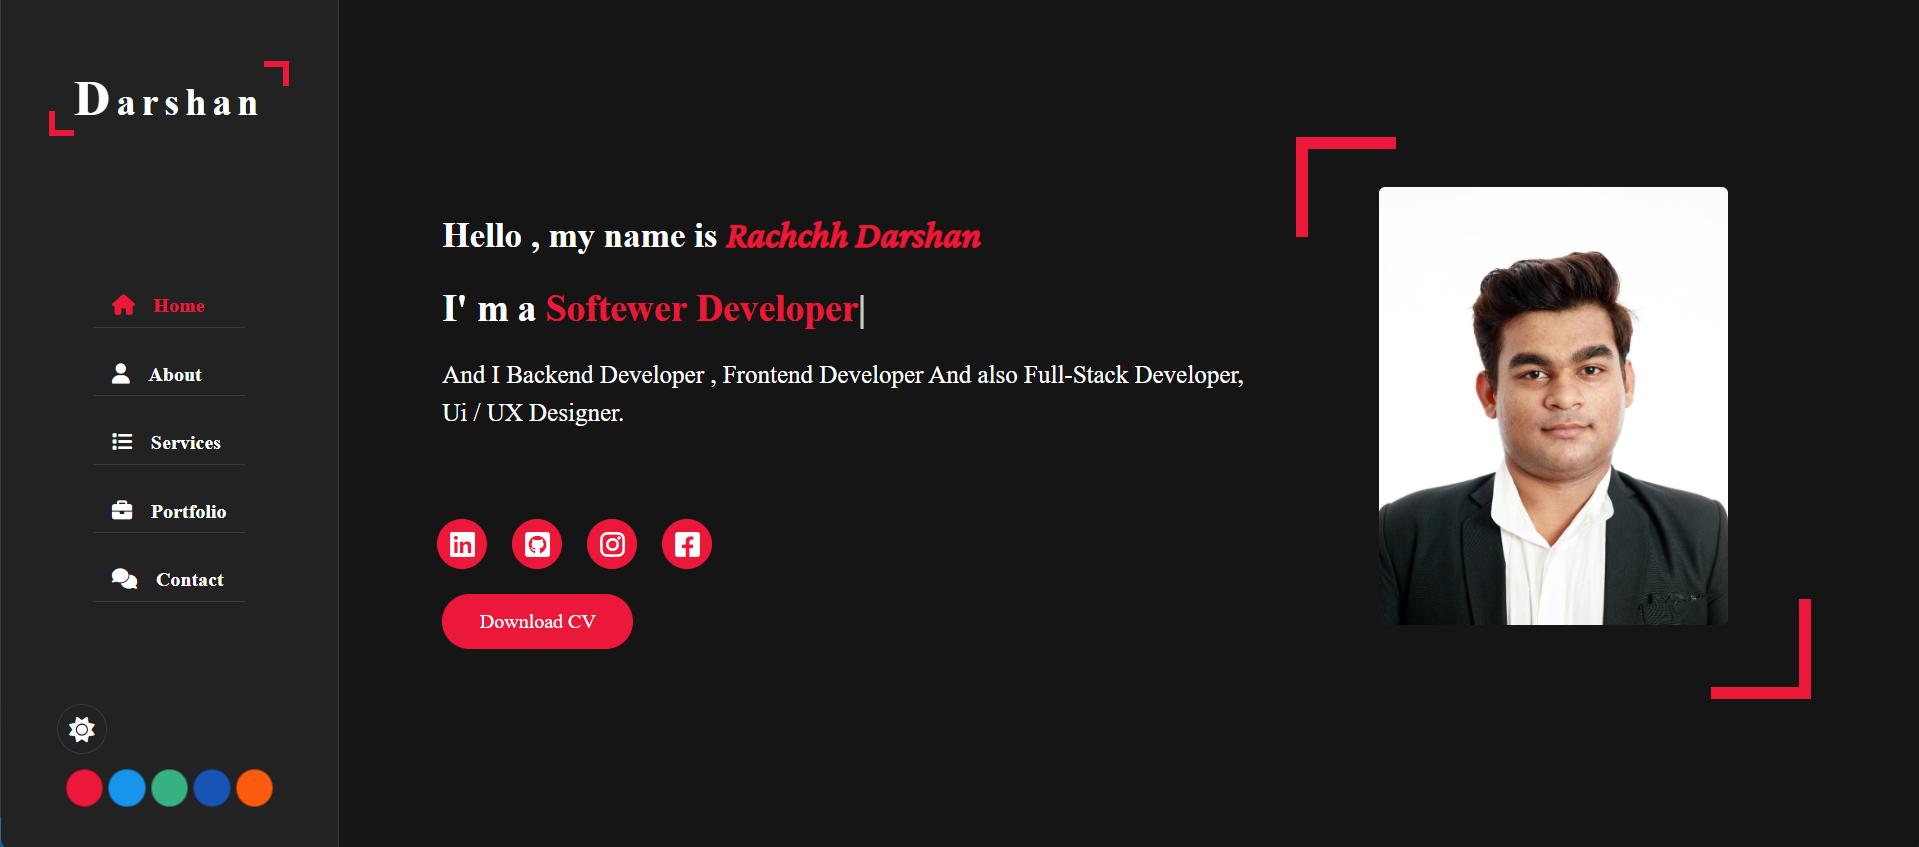Pick the green theme color swatch
This screenshot has width=1919, height=847.
click(169, 788)
